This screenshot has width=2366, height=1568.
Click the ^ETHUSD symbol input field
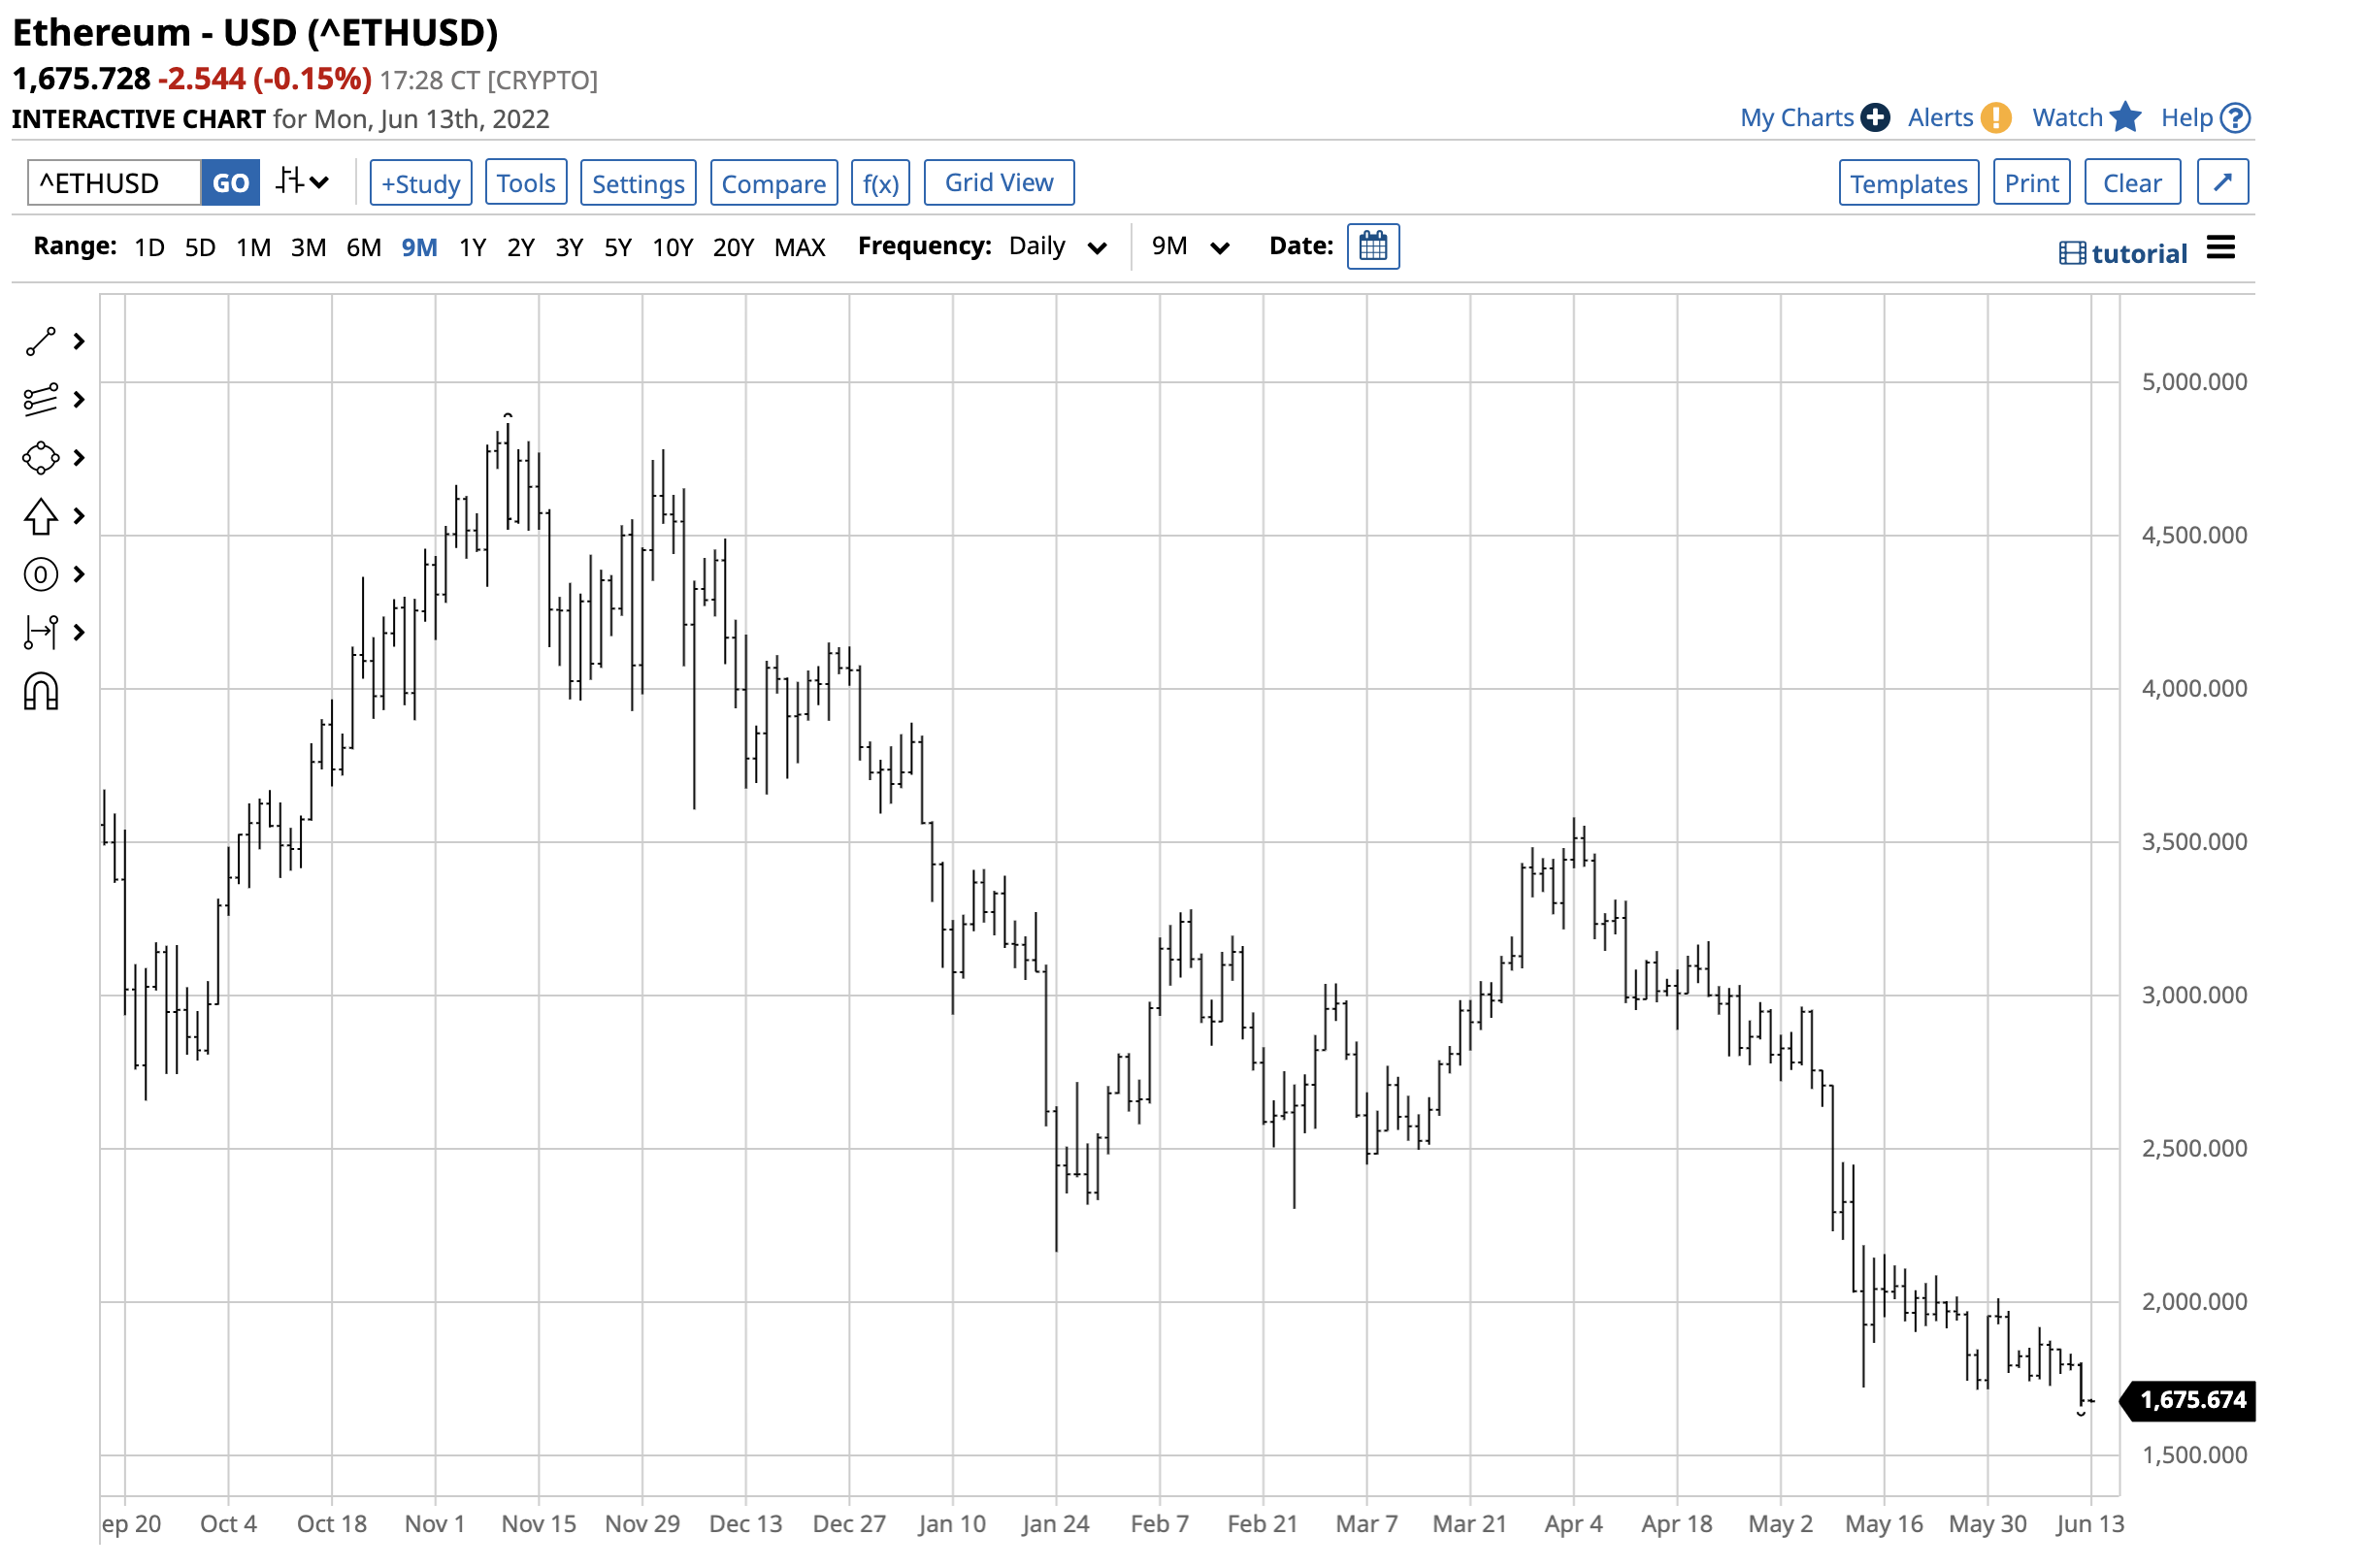[x=114, y=183]
